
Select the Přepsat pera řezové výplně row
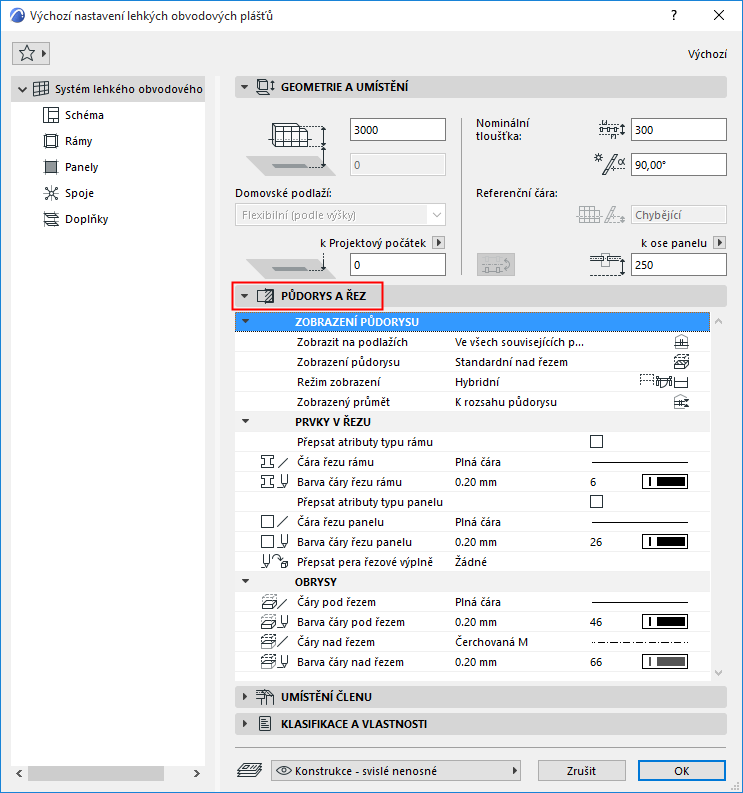pyautogui.click(x=472, y=562)
